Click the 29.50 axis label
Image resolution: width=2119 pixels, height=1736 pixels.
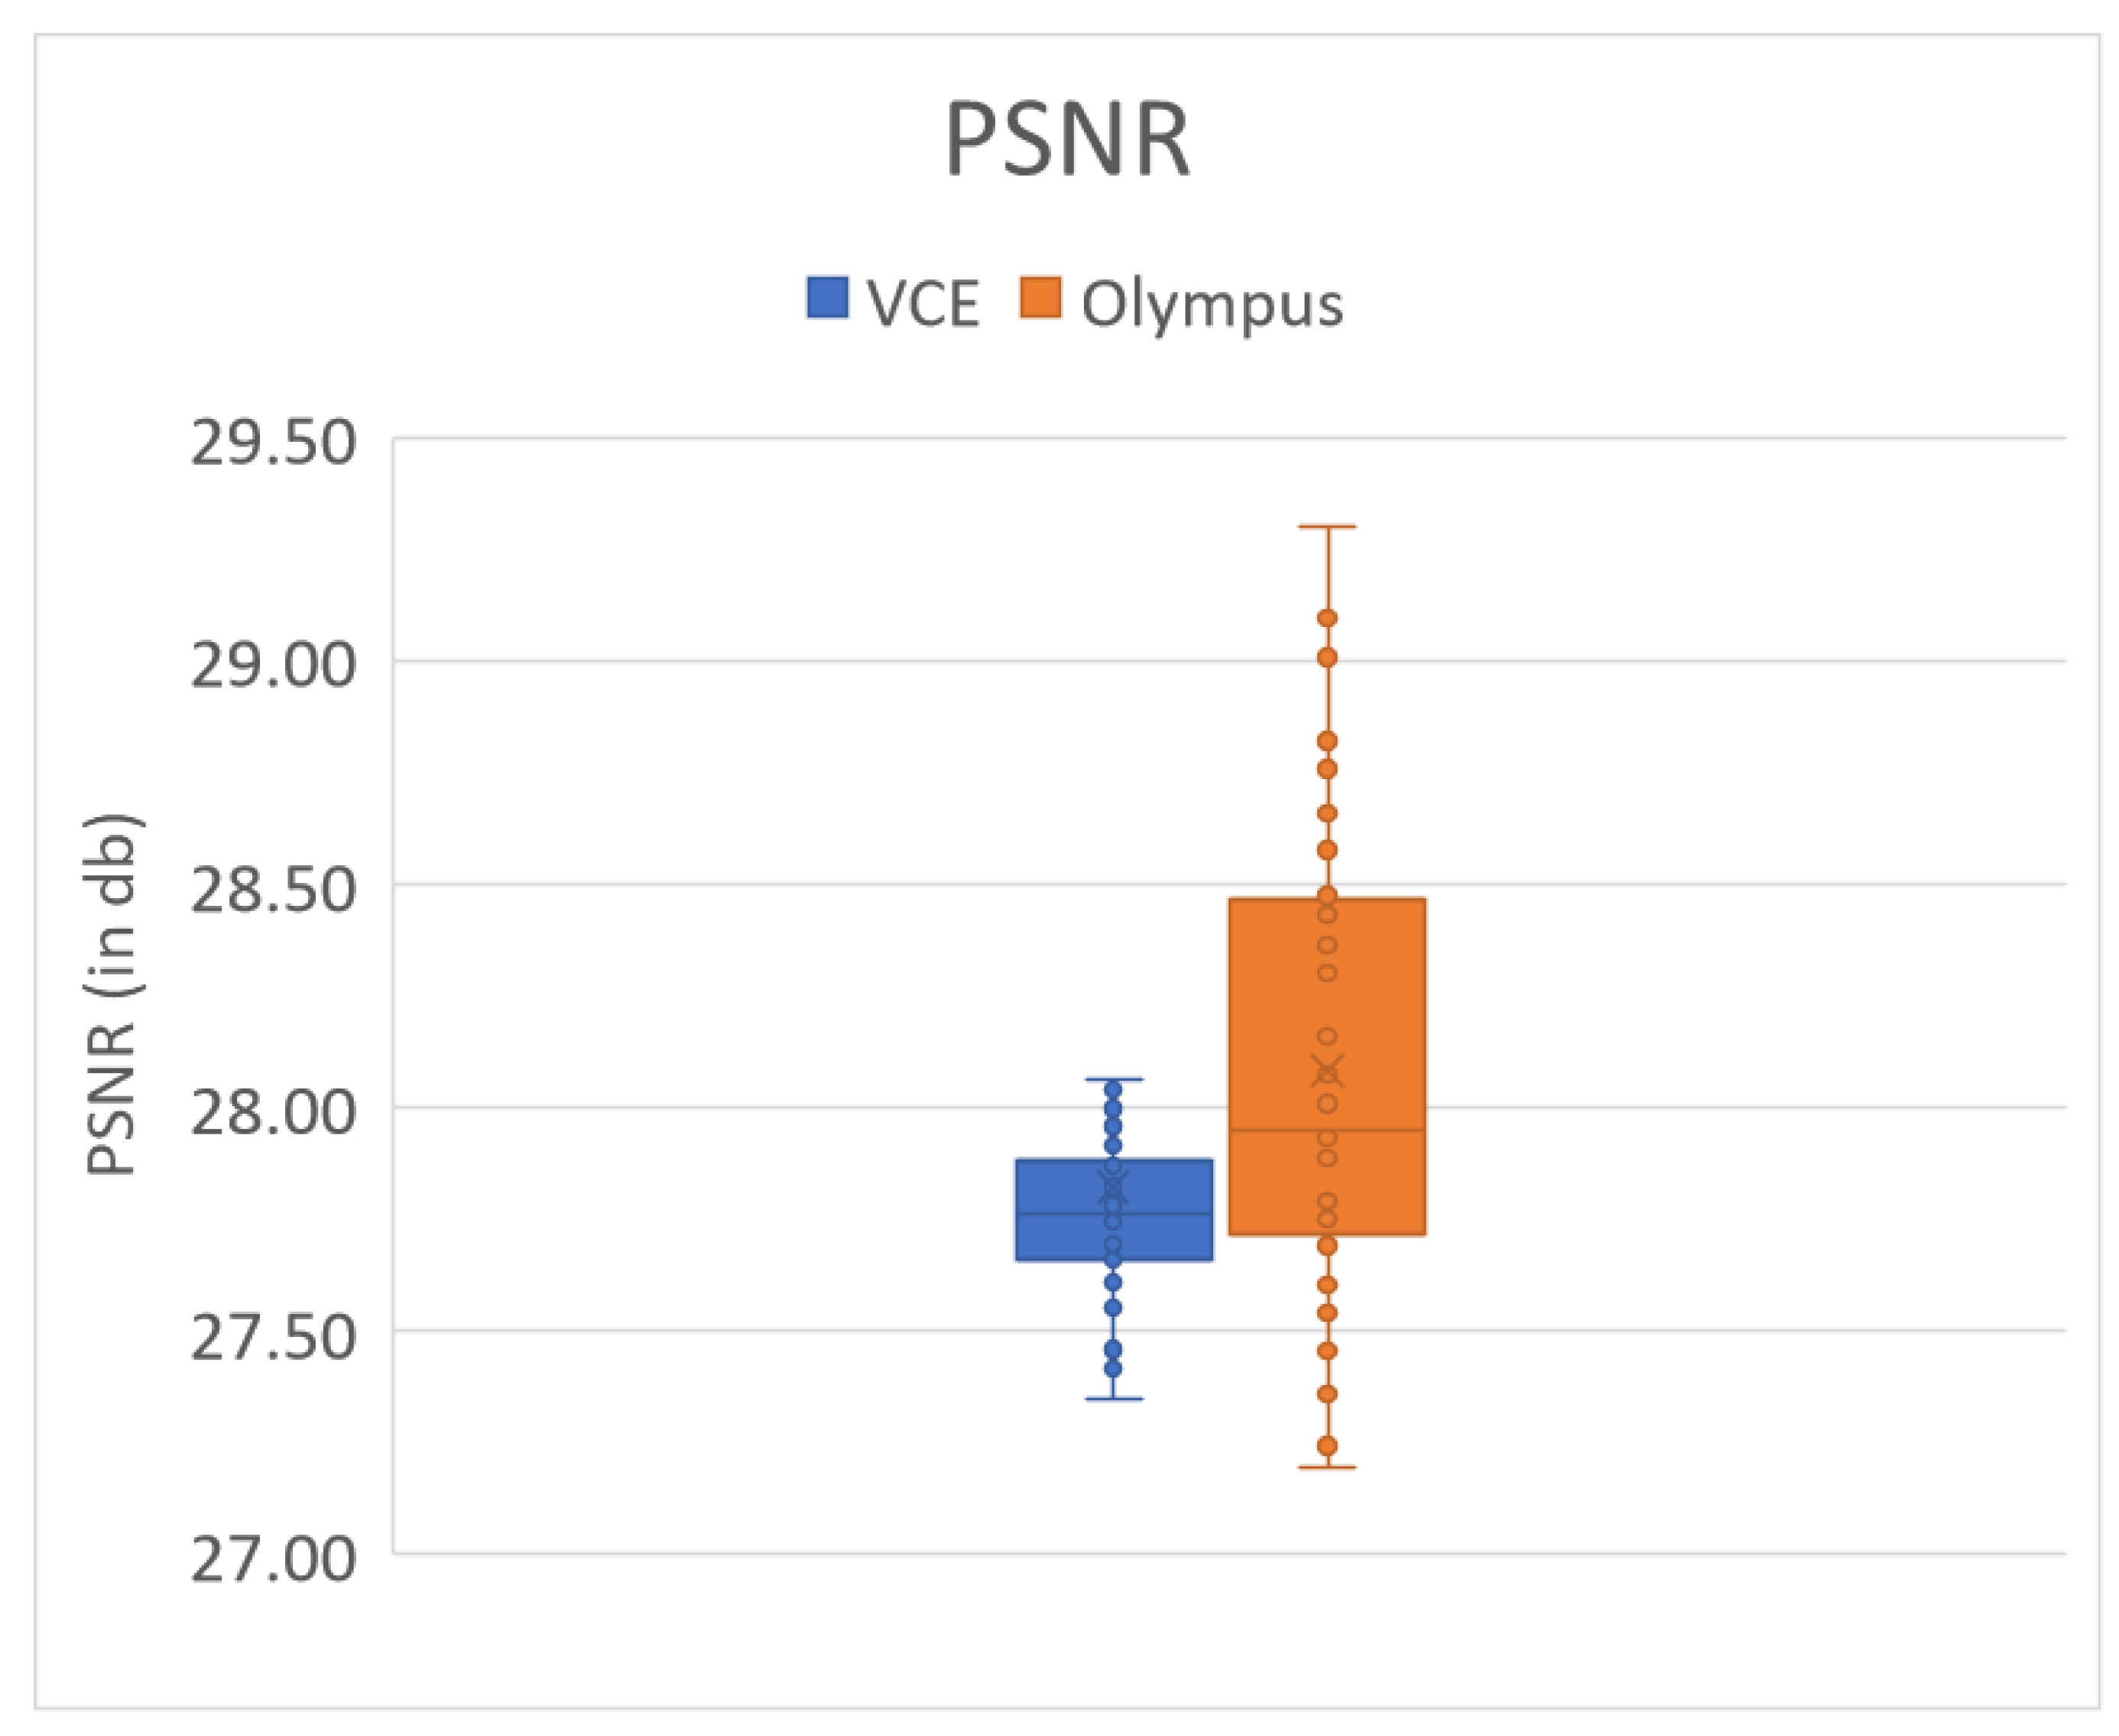(x=273, y=442)
